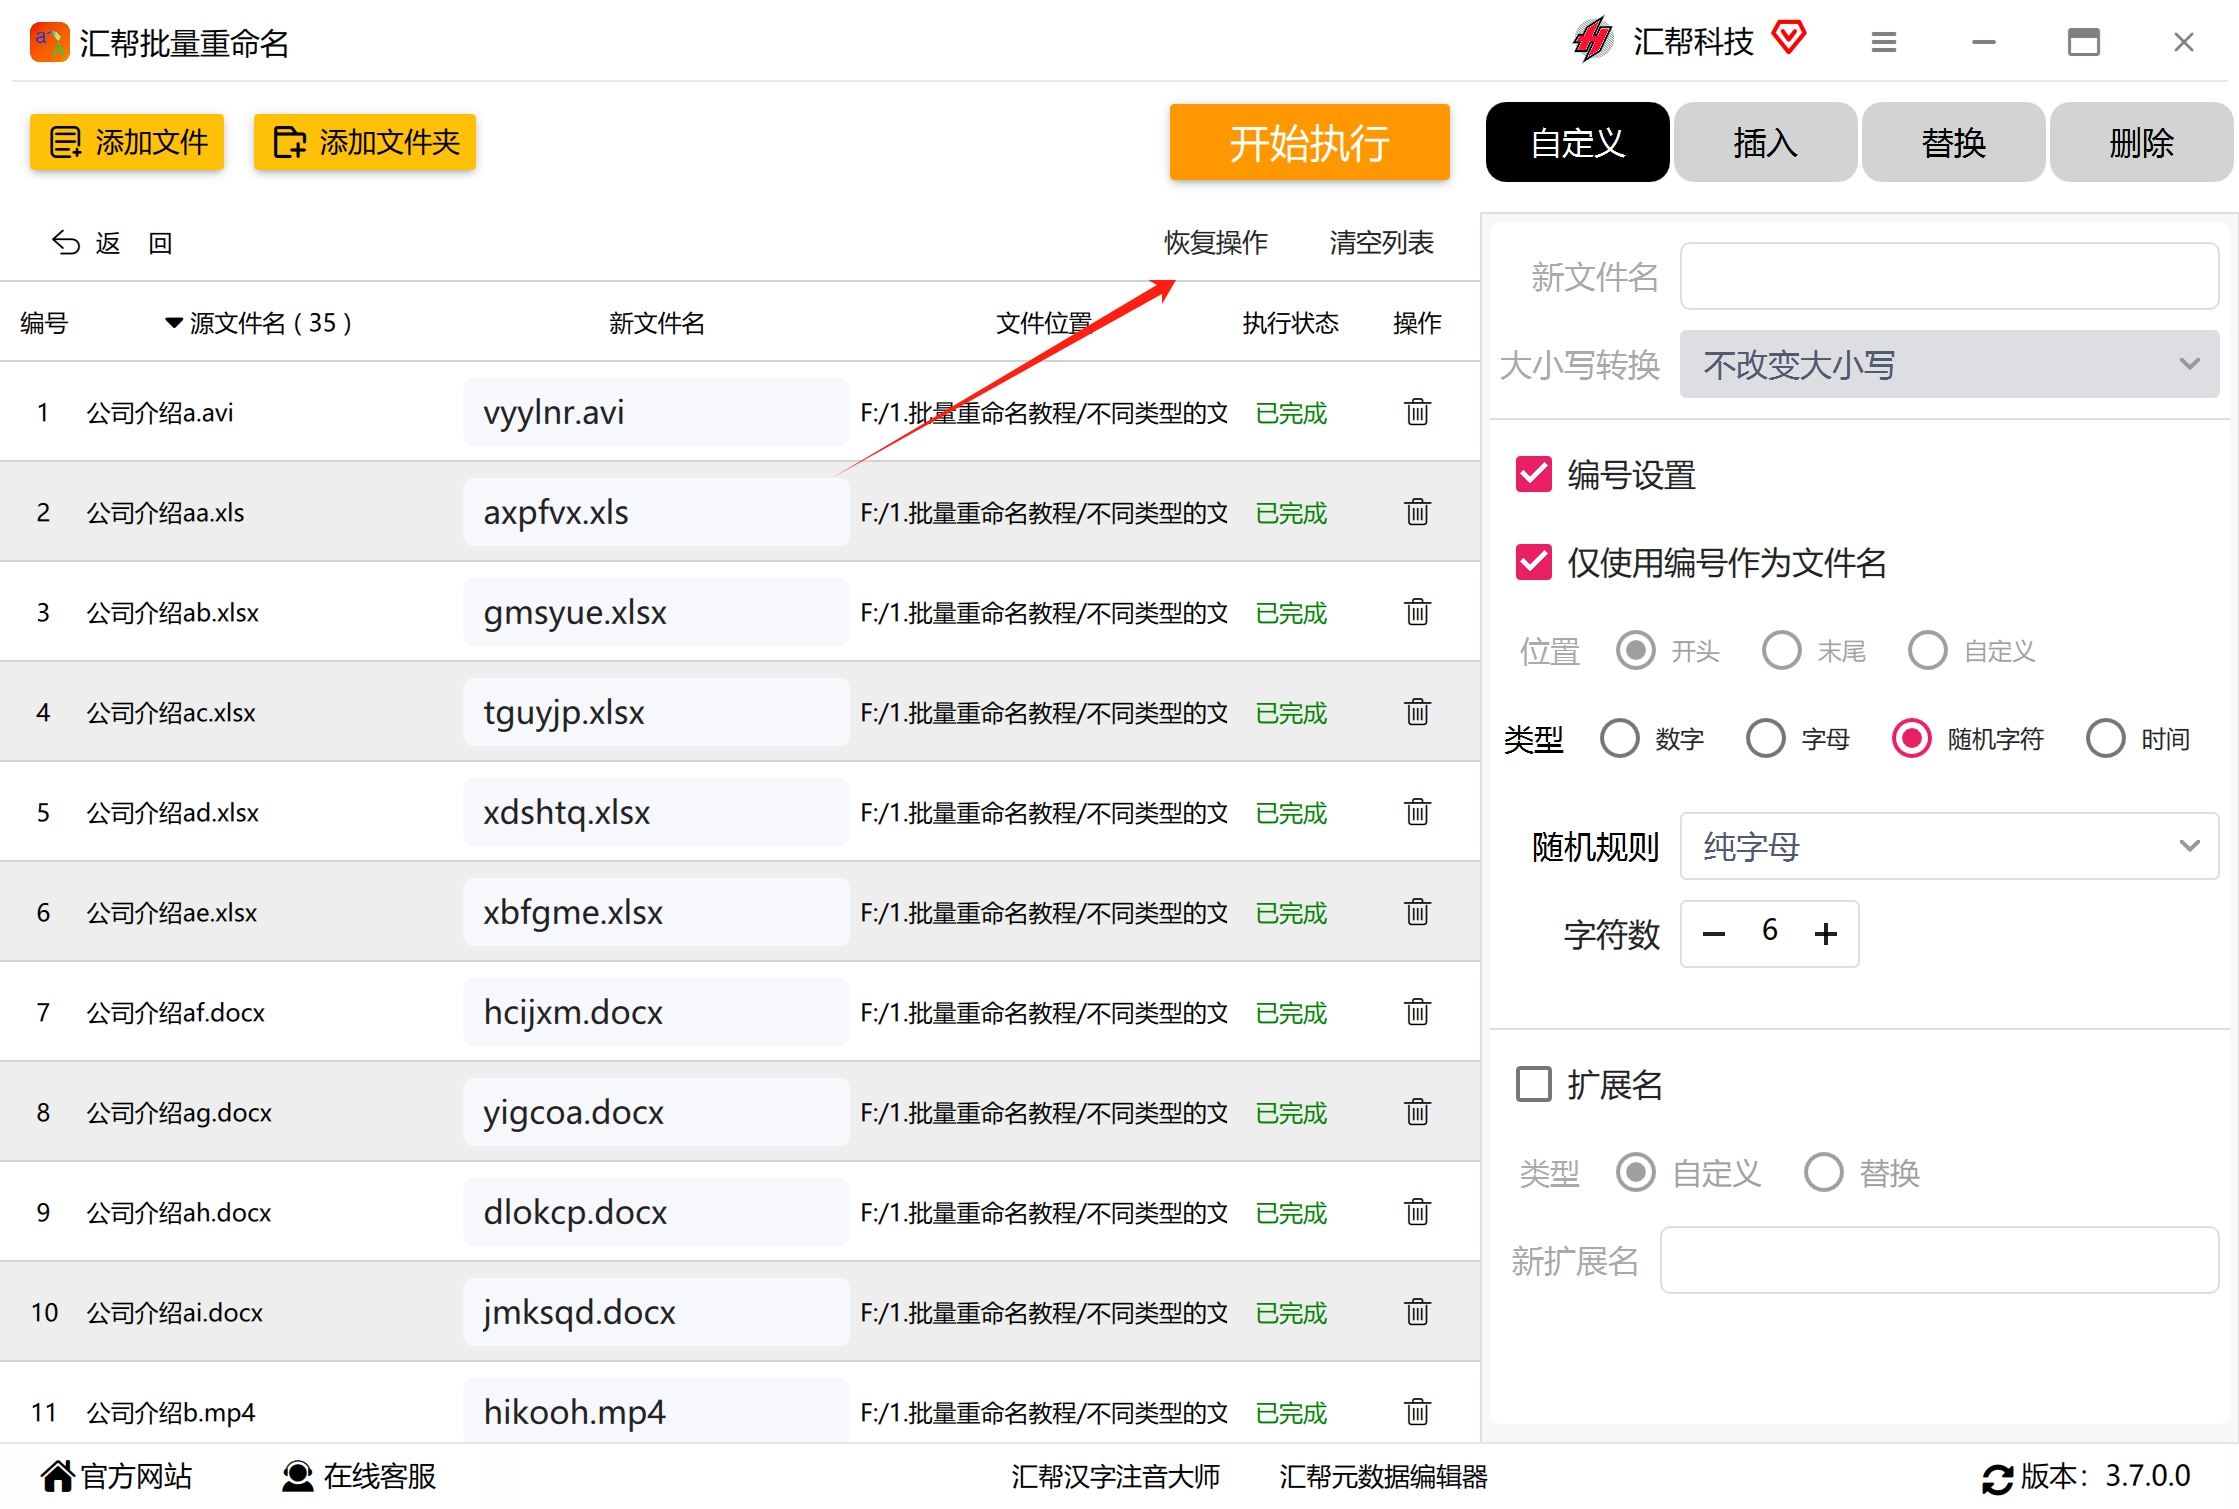Image resolution: width=2239 pixels, height=1509 pixels.
Task: Click 清空列表 link
Action: (x=1381, y=243)
